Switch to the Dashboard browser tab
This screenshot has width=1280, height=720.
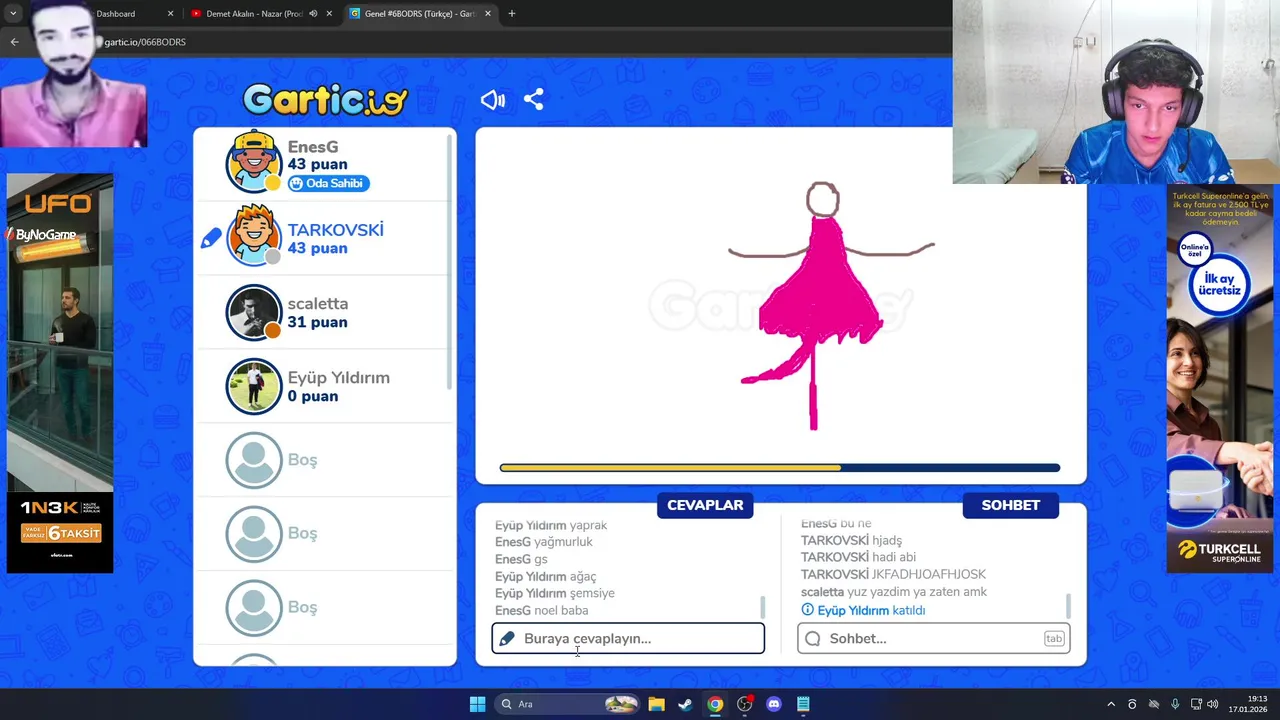(116, 14)
